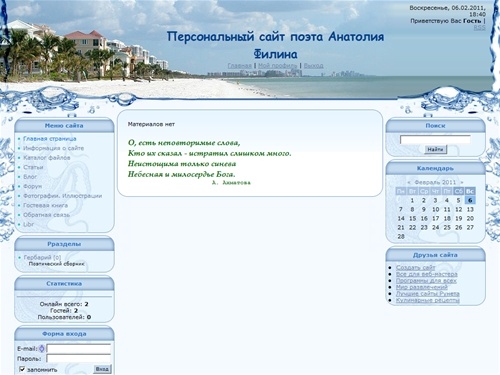Image resolution: width=500 pixels, height=375 pixels.
Task: Open "Libr" menu item
Action: point(28,224)
